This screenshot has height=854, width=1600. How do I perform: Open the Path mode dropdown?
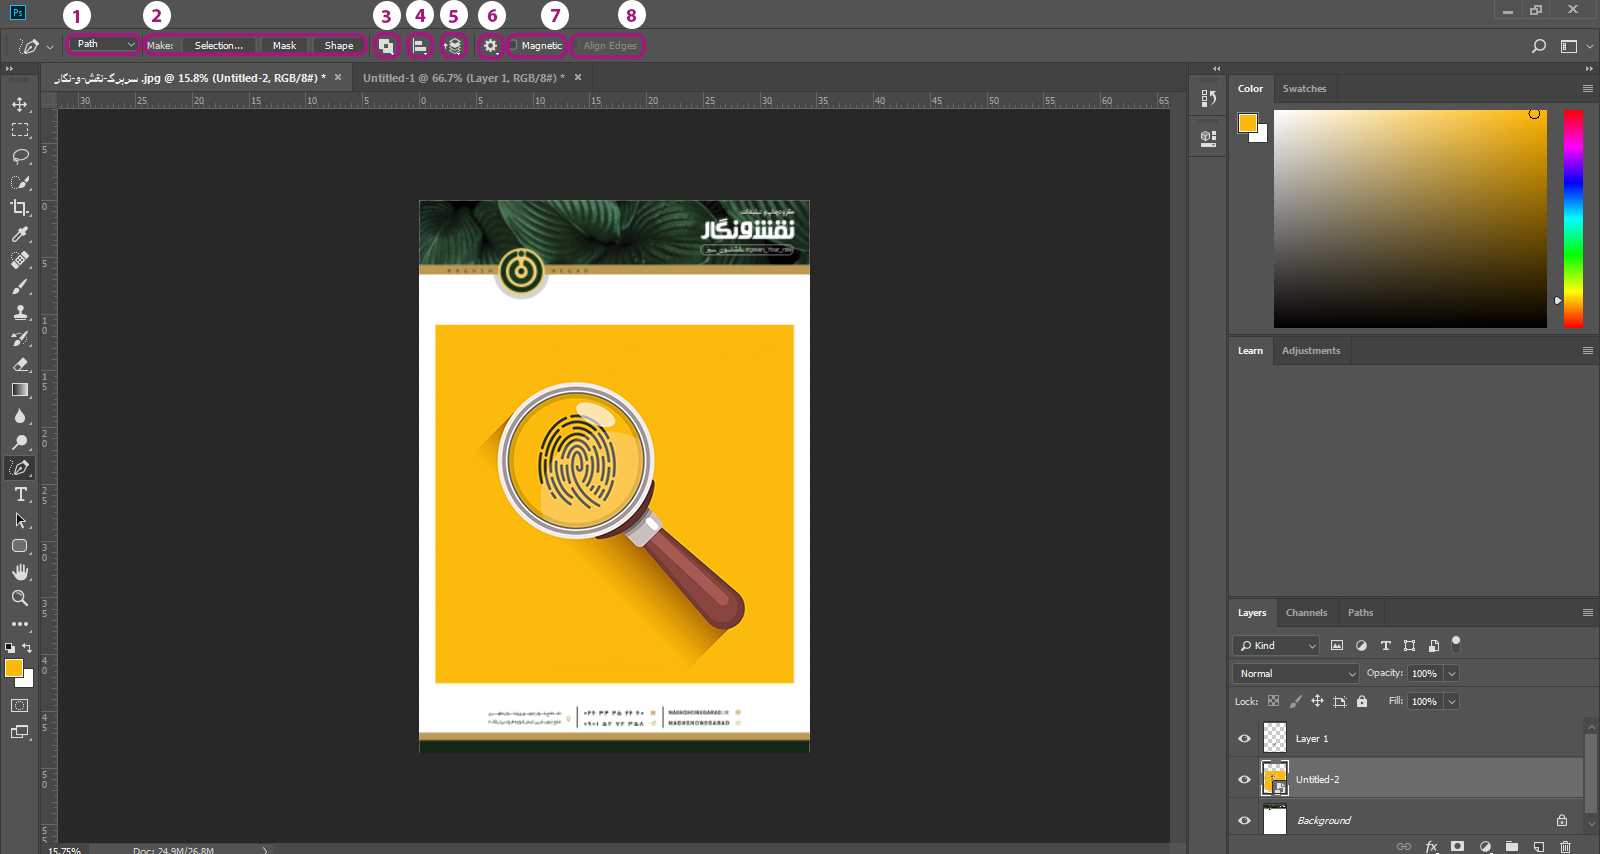[103, 44]
